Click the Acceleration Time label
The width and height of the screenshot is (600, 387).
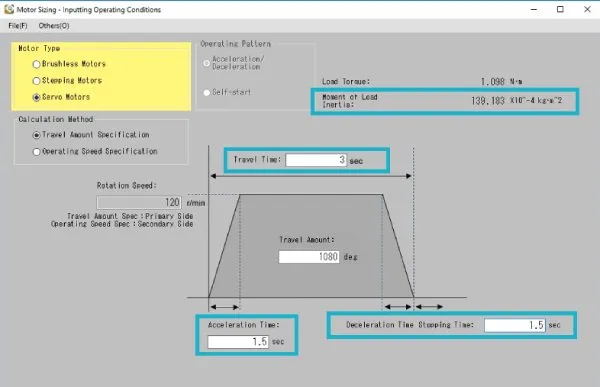(x=244, y=325)
